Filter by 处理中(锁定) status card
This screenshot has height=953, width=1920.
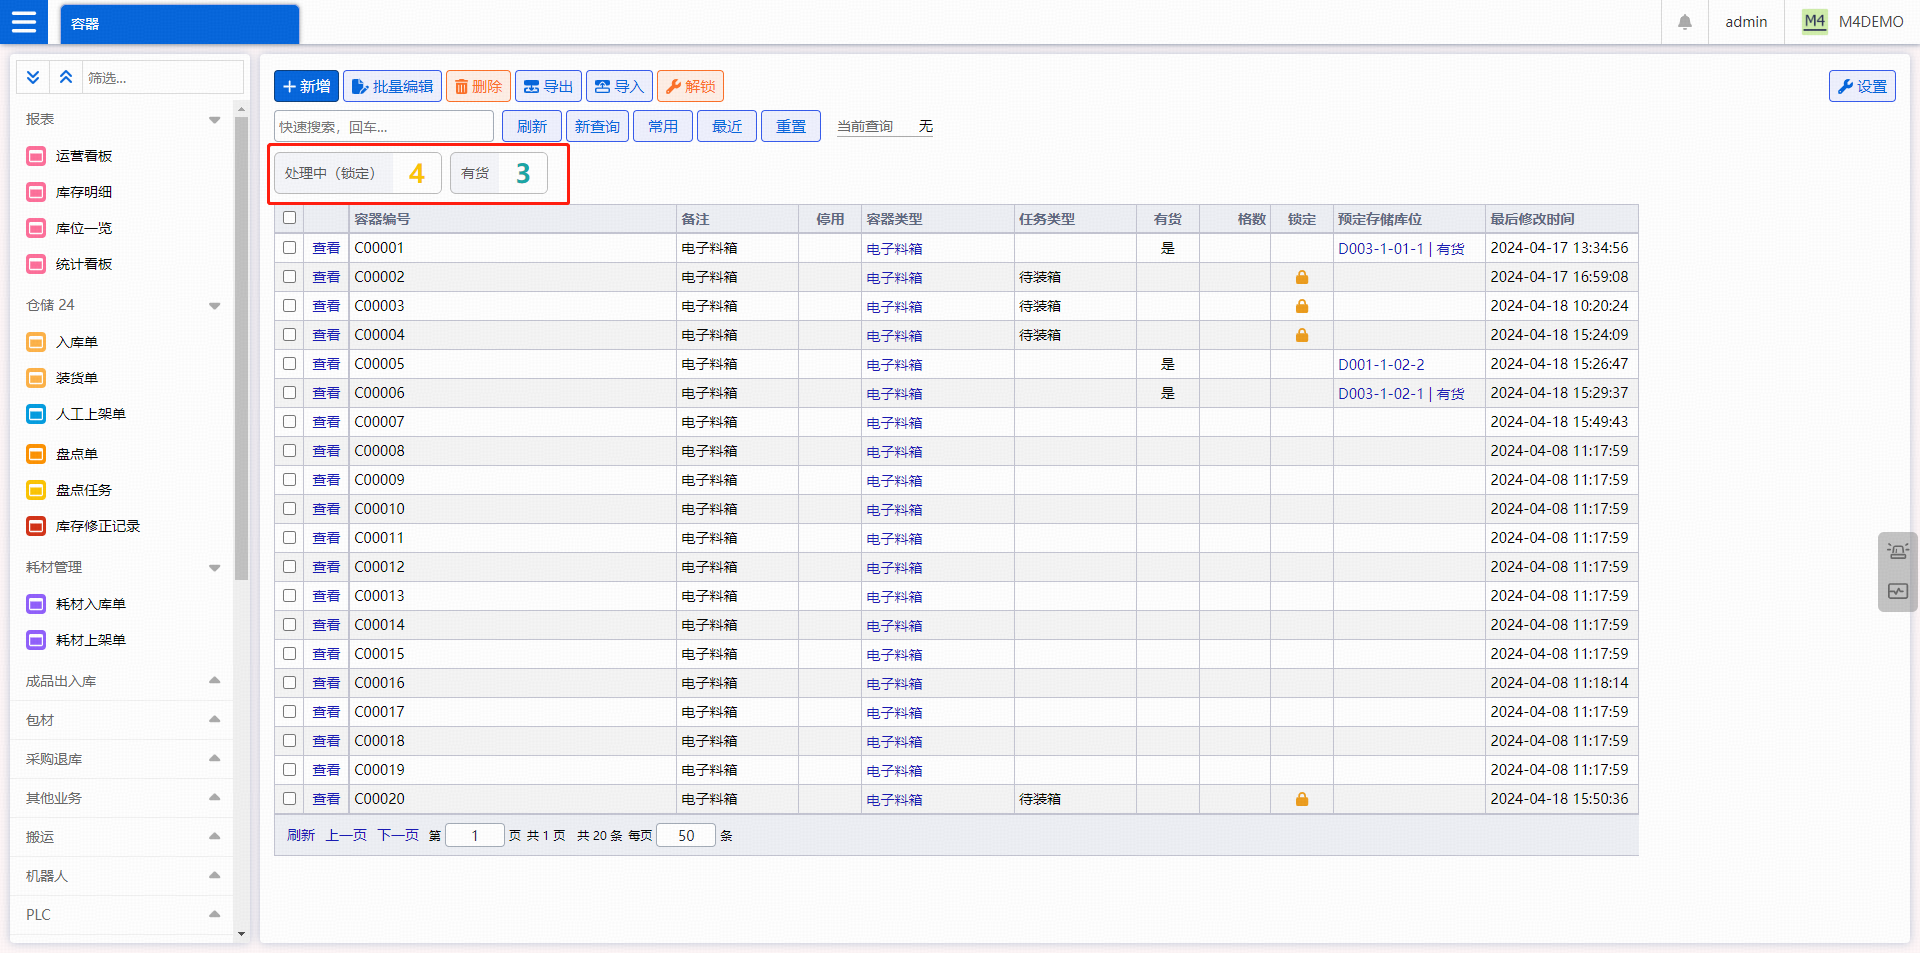(358, 173)
